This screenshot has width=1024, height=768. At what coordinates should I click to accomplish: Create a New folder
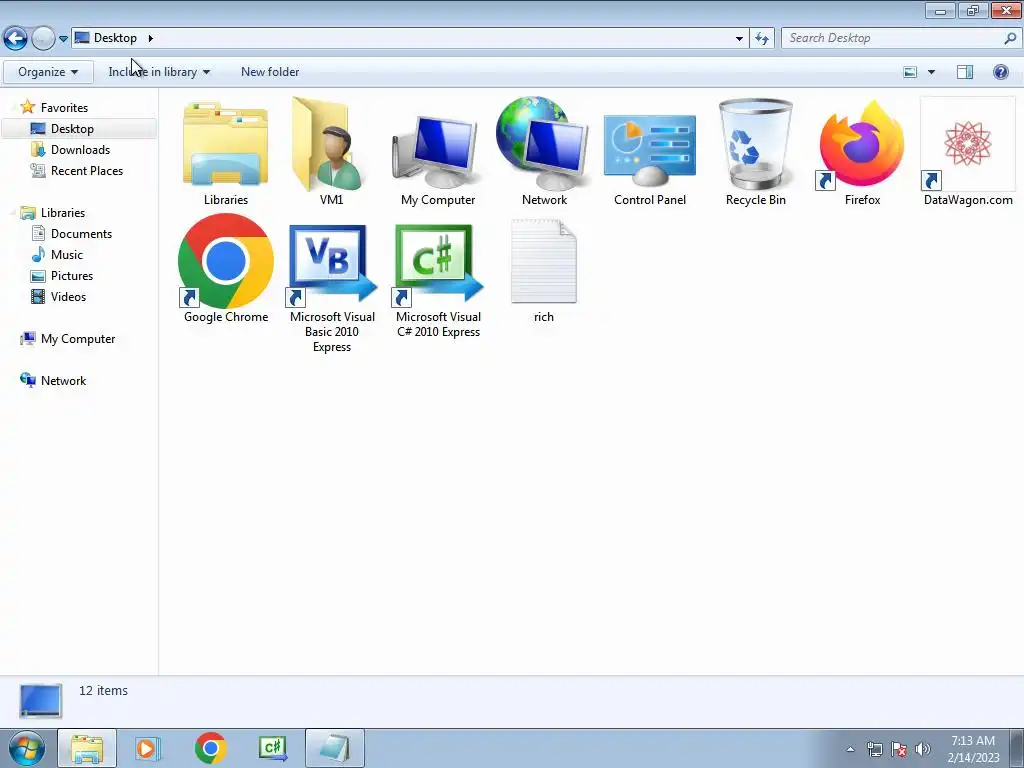coord(270,72)
